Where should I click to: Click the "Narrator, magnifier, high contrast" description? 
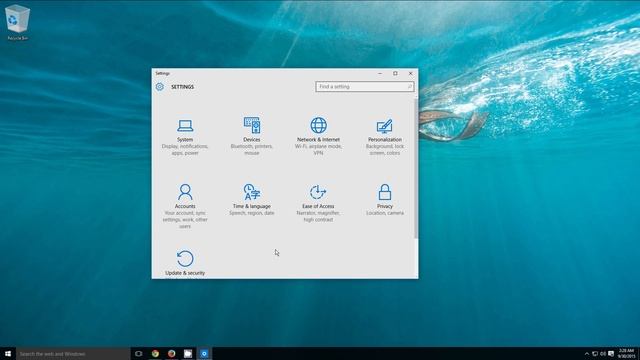318,216
